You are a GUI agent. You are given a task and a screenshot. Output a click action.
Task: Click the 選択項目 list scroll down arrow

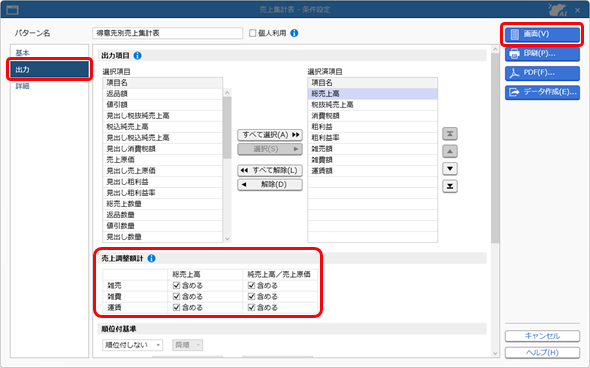click(227, 239)
